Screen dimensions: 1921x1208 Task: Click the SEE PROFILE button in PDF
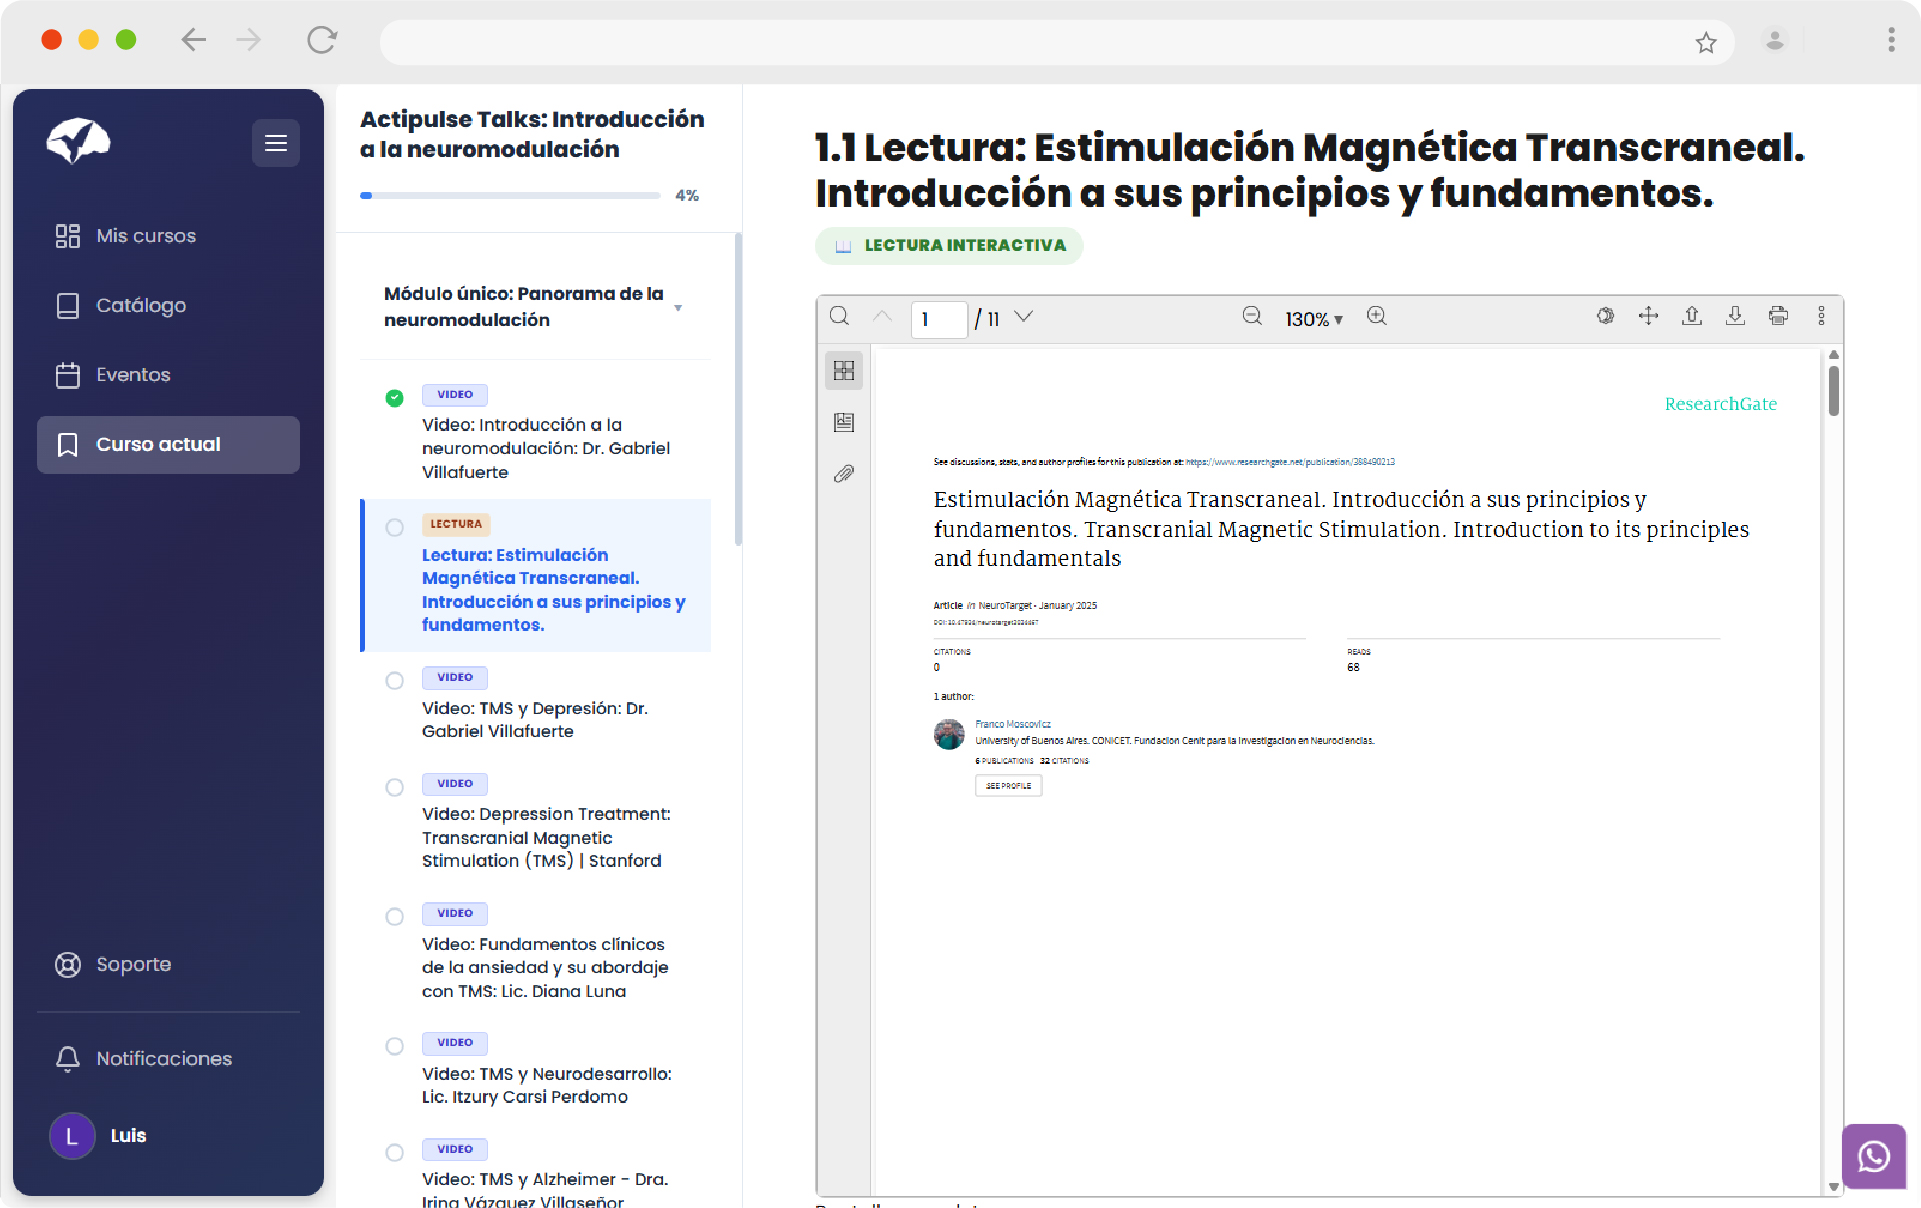click(x=1008, y=786)
